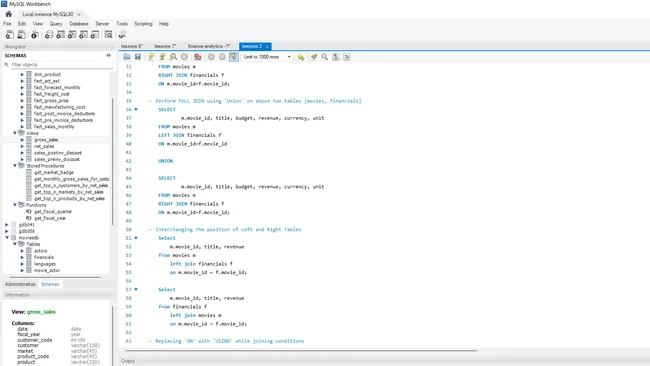Close the lessons 2 query tab
Image resolution: width=650 pixels, height=366 pixels.
click(x=267, y=46)
